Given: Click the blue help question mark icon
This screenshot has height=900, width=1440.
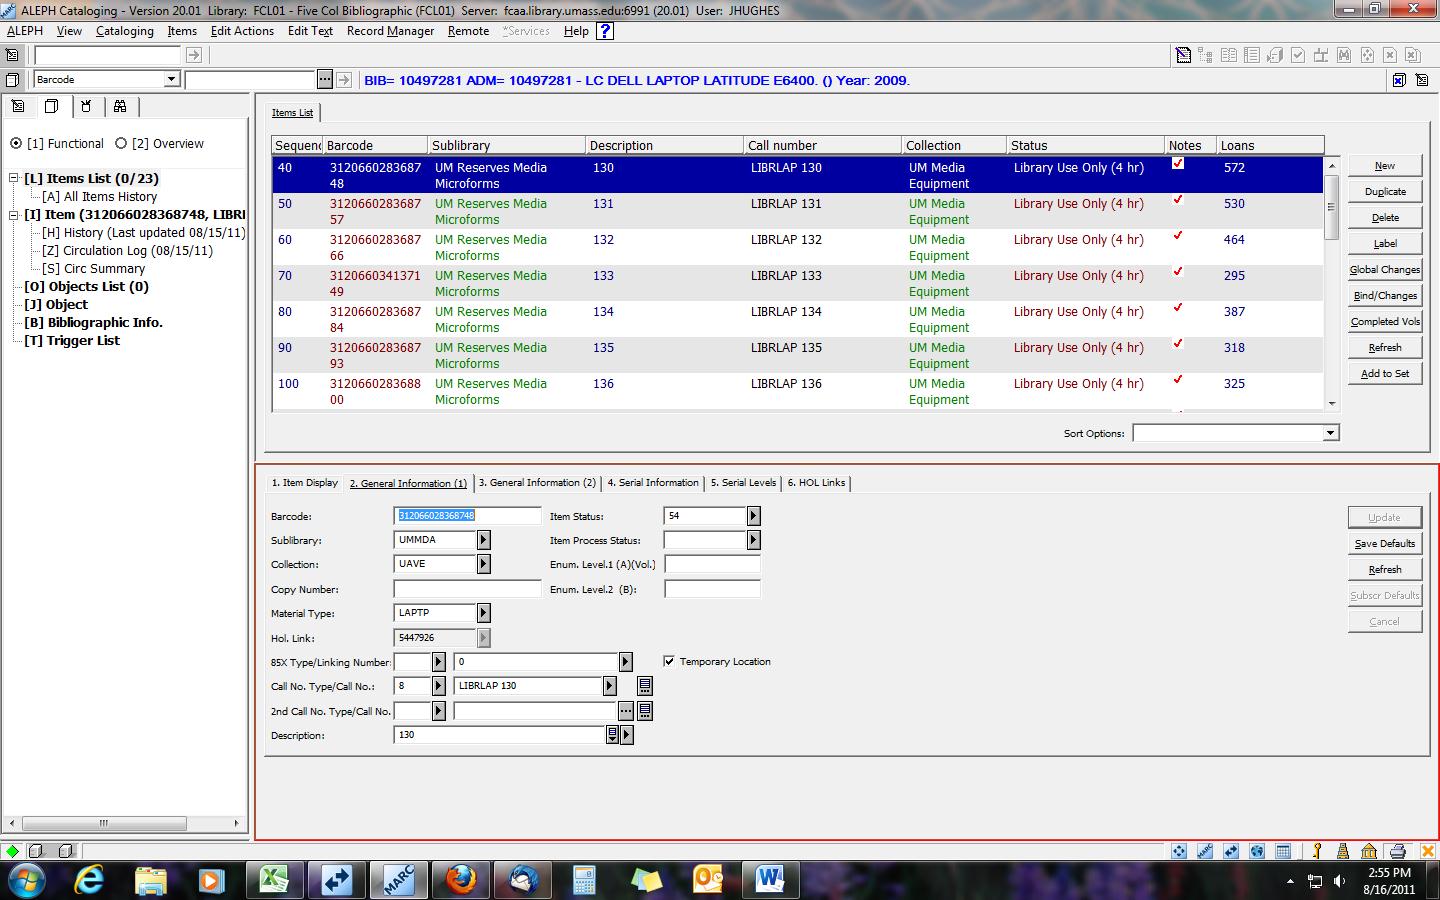Looking at the screenshot, I should click(x=604, y=31).
